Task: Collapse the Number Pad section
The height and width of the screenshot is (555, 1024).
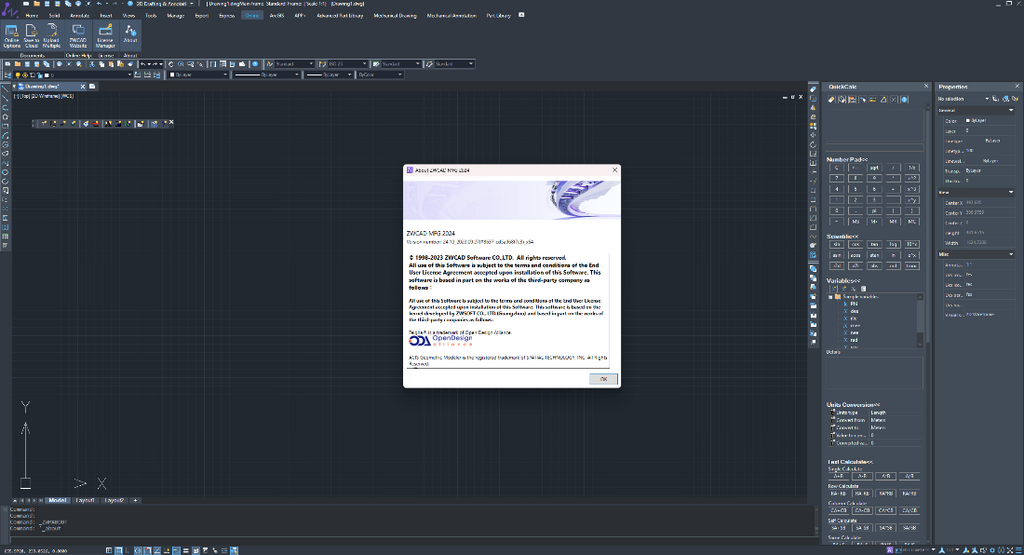Action: coord(847,159)
